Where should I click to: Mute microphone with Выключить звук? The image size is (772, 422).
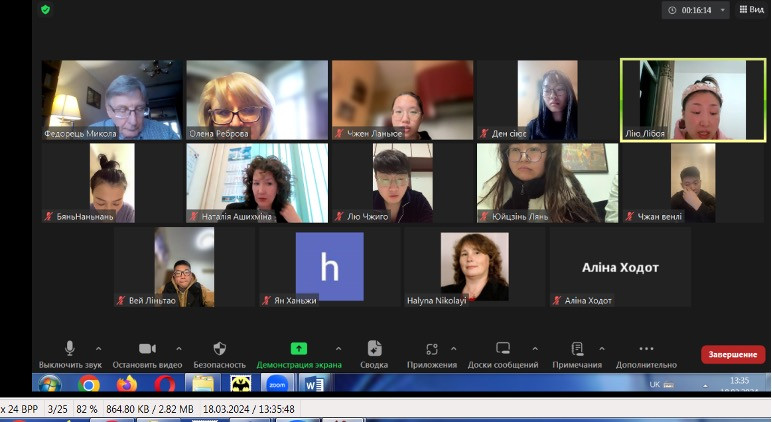(70, 354)
